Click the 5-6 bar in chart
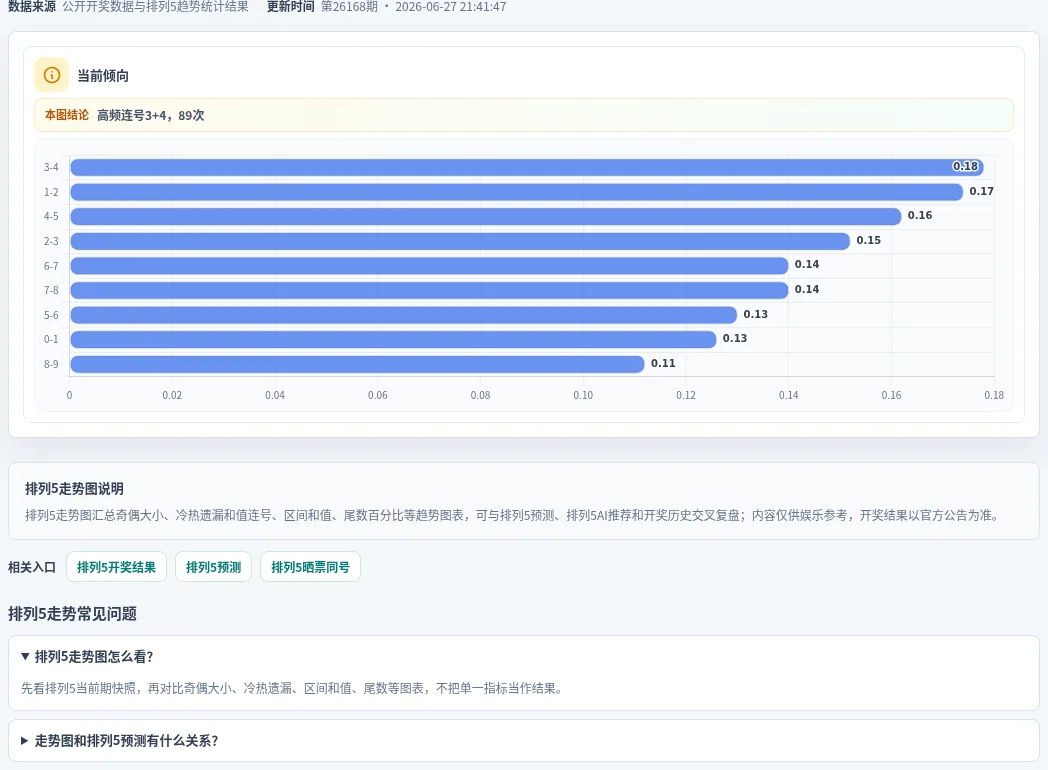The height and width of the screenshot is (770, 1048). 404,315
